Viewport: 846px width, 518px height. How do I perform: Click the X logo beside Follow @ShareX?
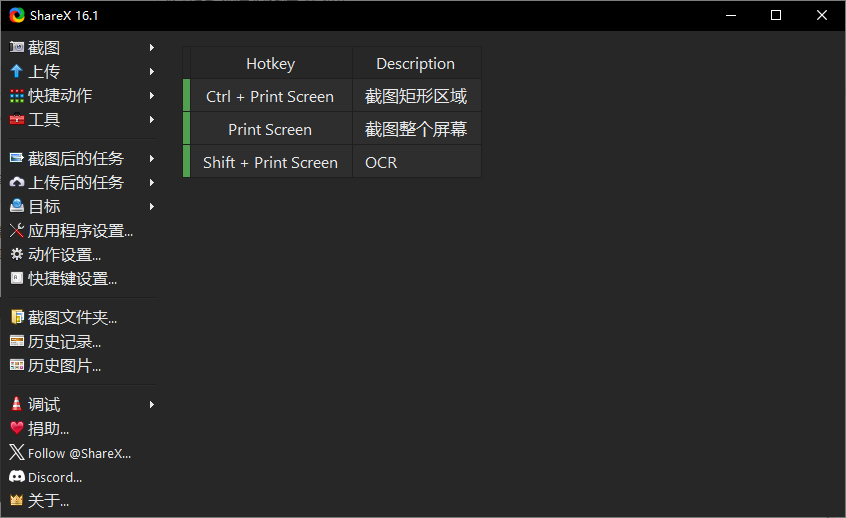pos(16,453)
